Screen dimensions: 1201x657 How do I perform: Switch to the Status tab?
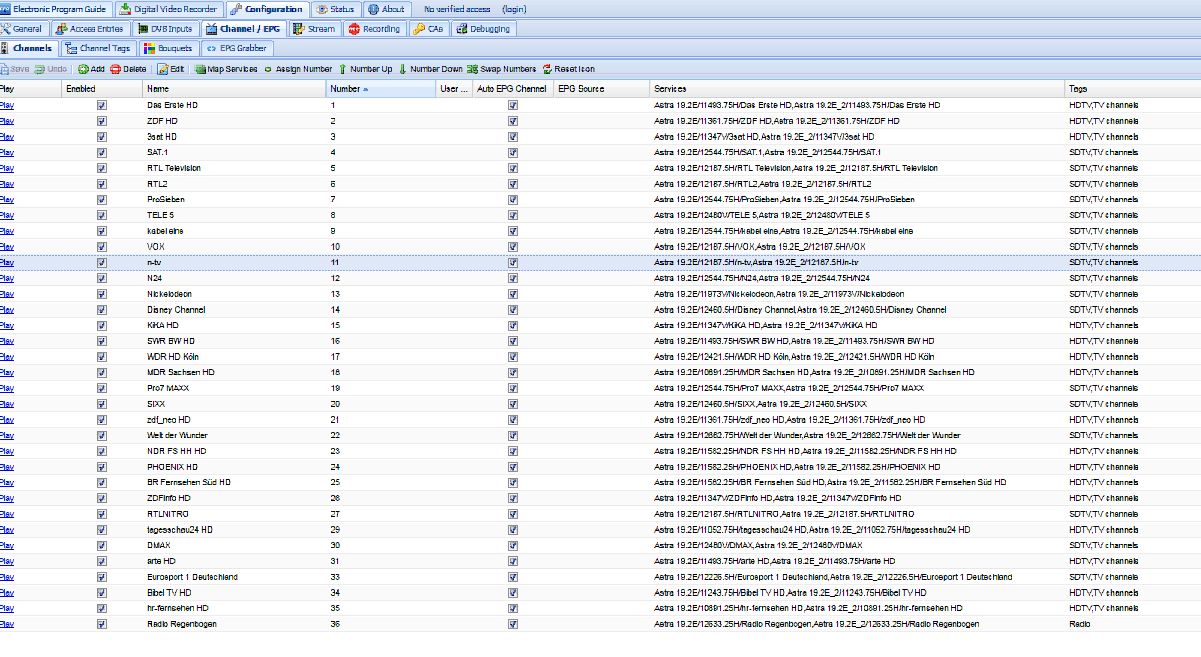335,9
